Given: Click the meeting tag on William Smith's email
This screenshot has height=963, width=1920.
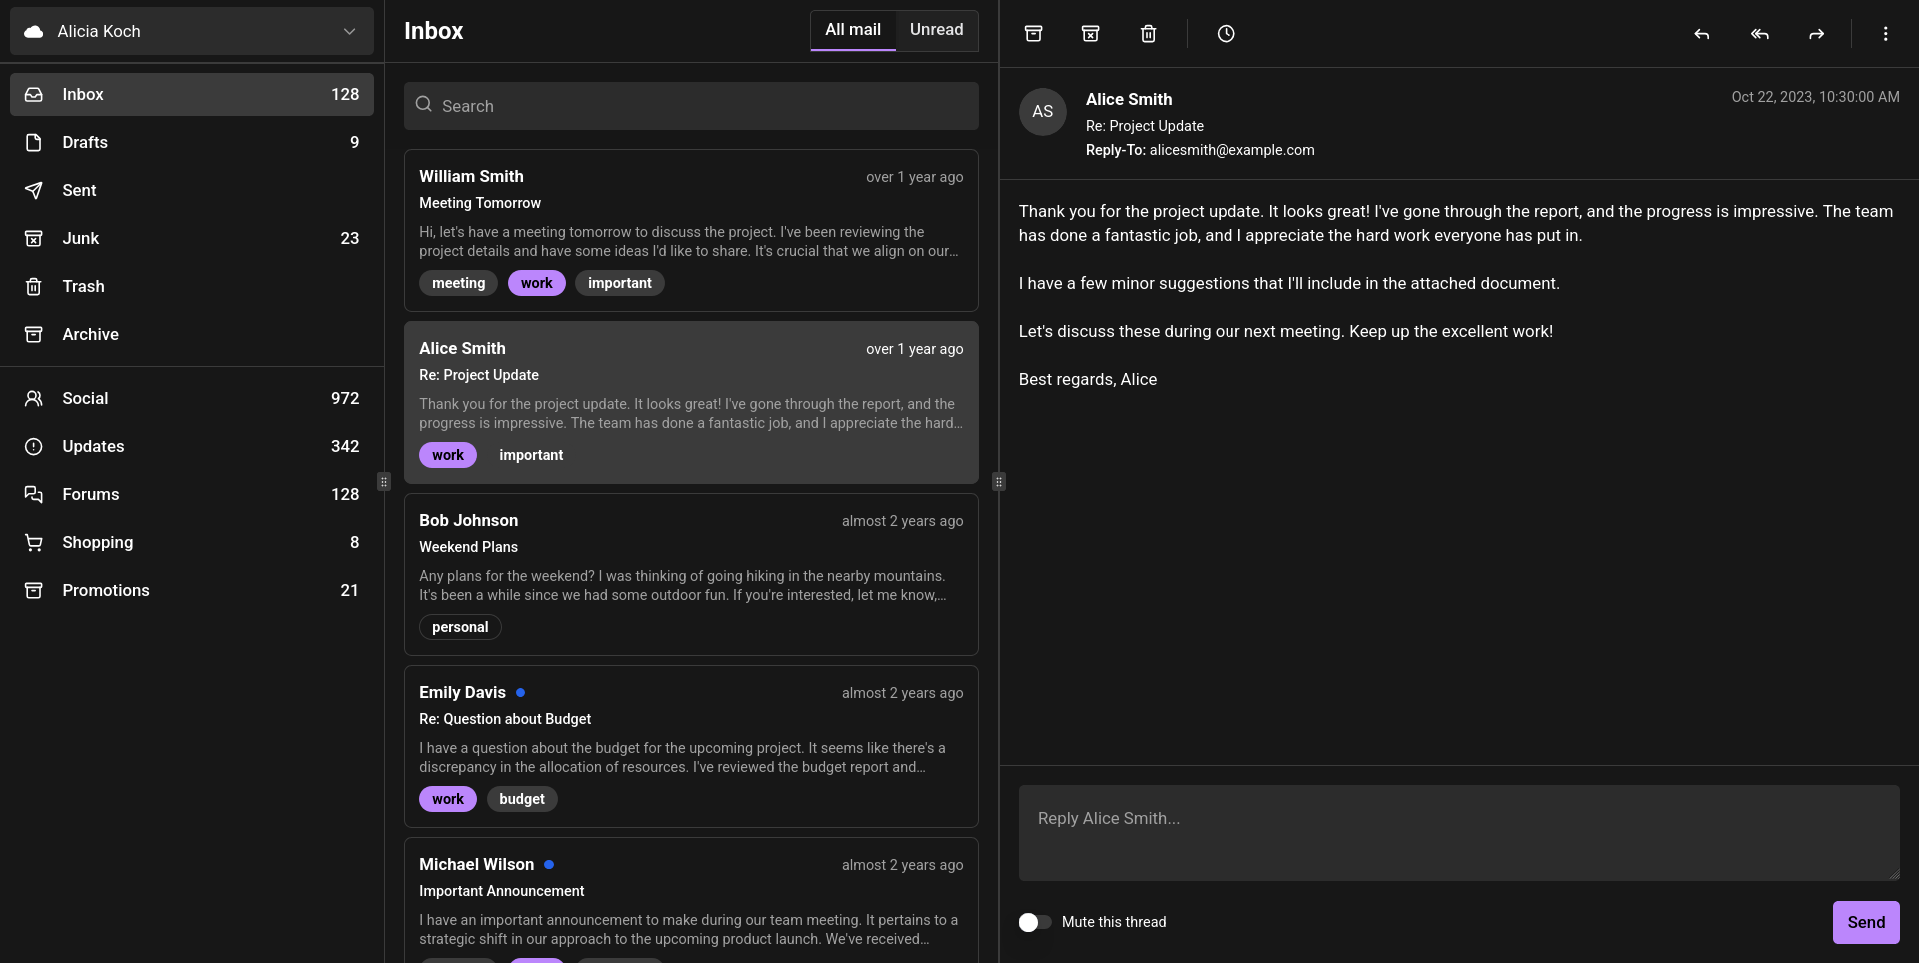Looking at the screenshot, I should [458, 283].
